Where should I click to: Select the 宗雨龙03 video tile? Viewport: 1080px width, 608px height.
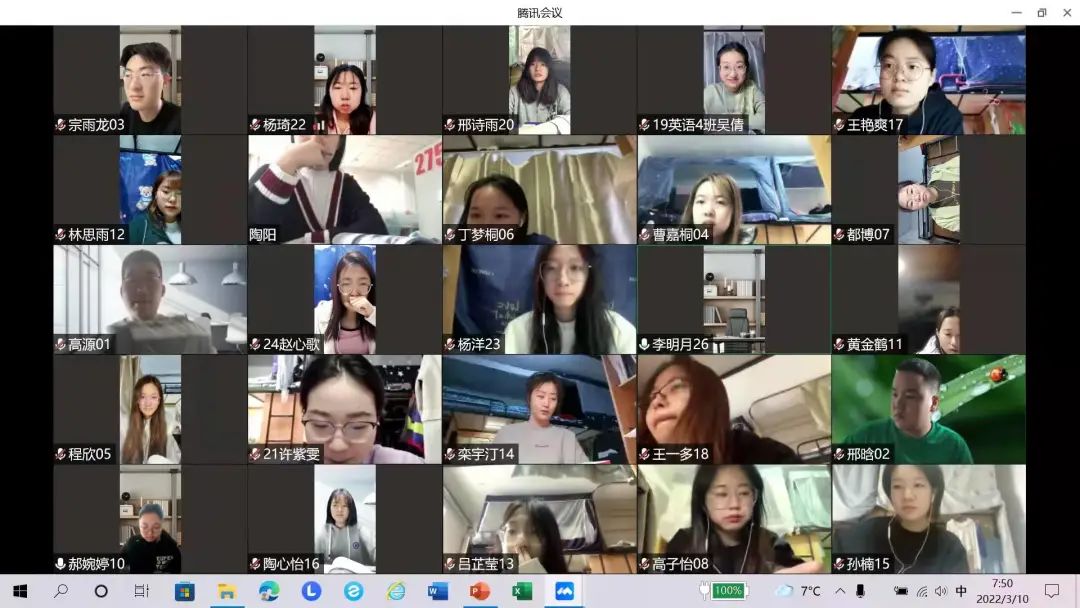[150, 80]
